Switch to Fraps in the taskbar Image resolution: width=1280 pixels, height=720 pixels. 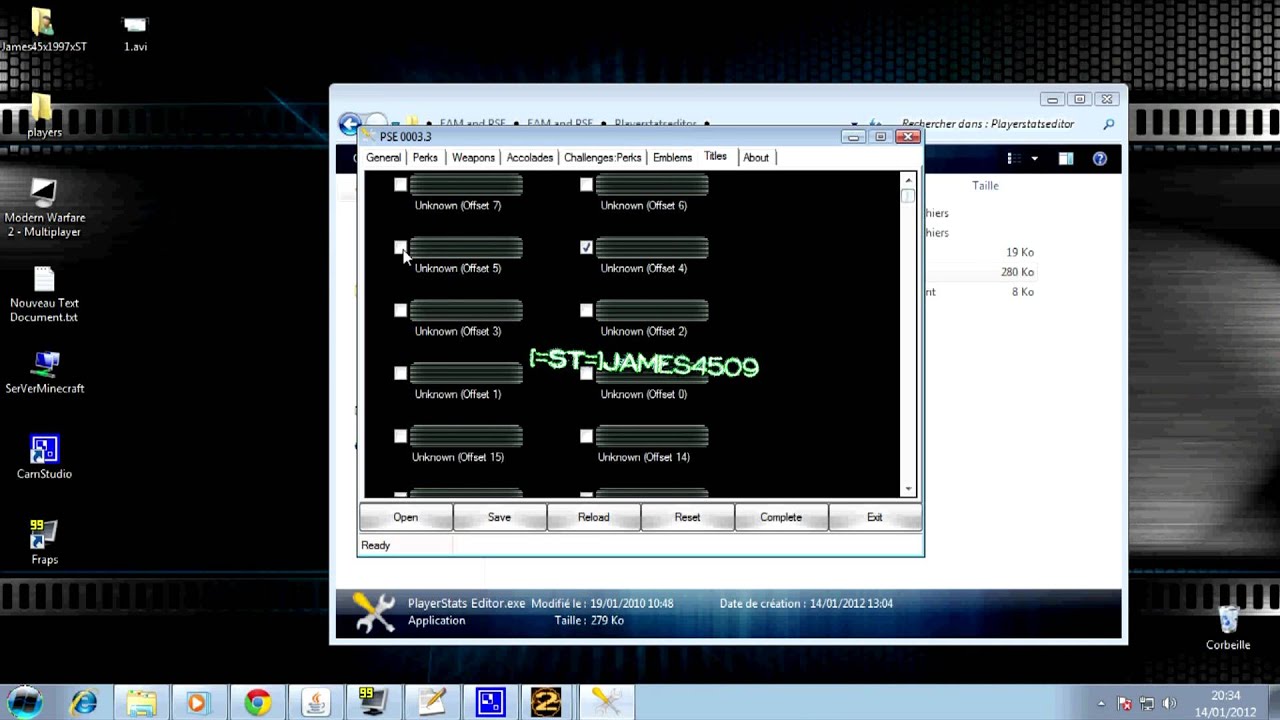(x=373, y=703)
